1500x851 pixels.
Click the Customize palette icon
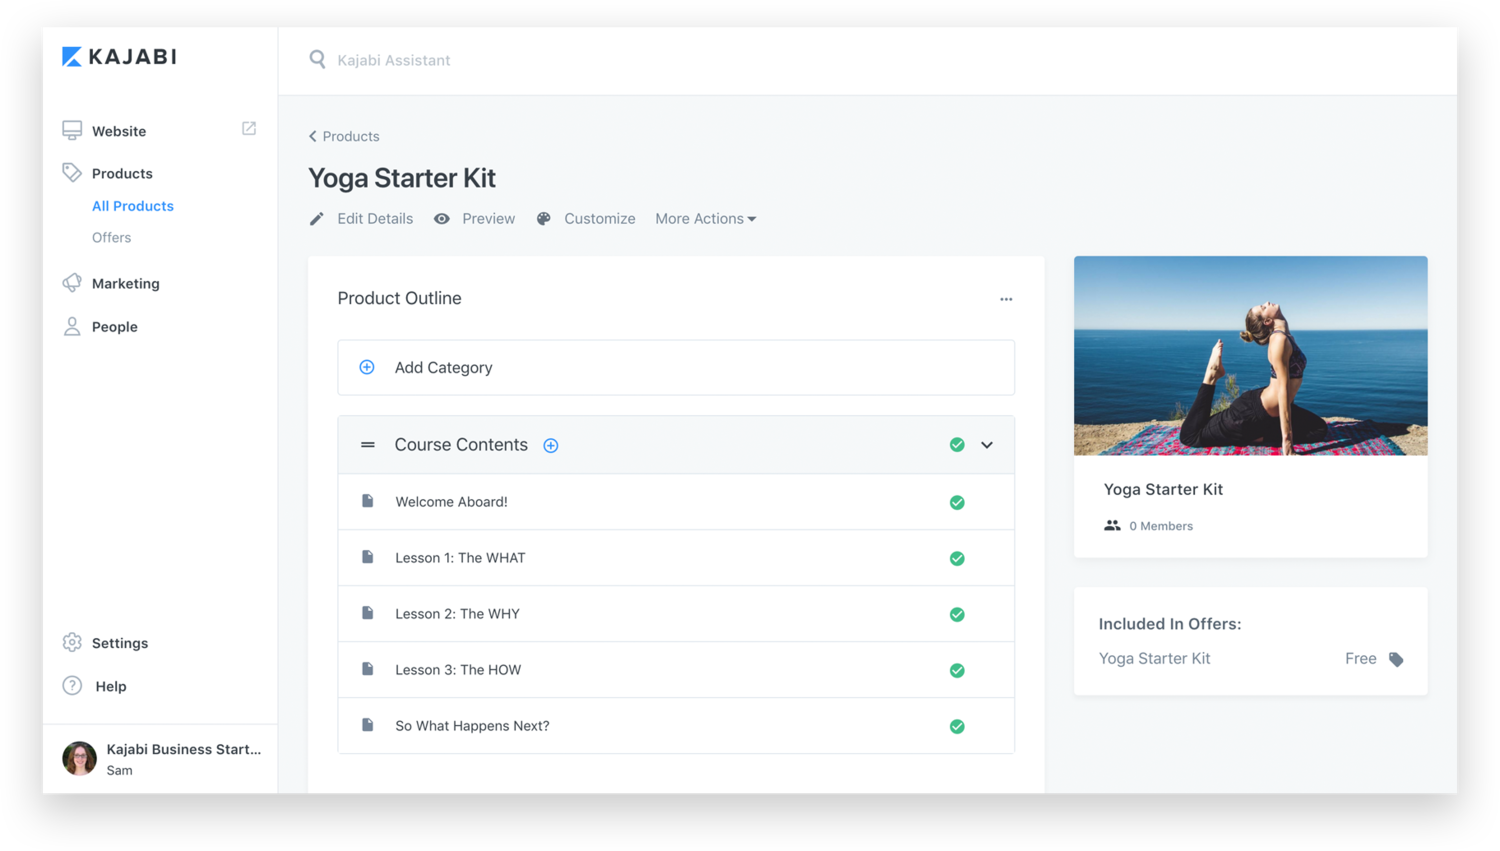[x=544, y=219]
